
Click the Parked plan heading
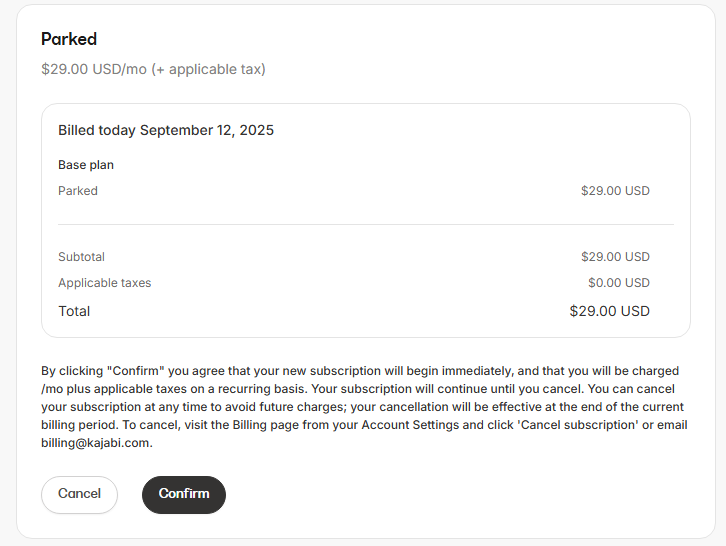[x=69, y=39]
